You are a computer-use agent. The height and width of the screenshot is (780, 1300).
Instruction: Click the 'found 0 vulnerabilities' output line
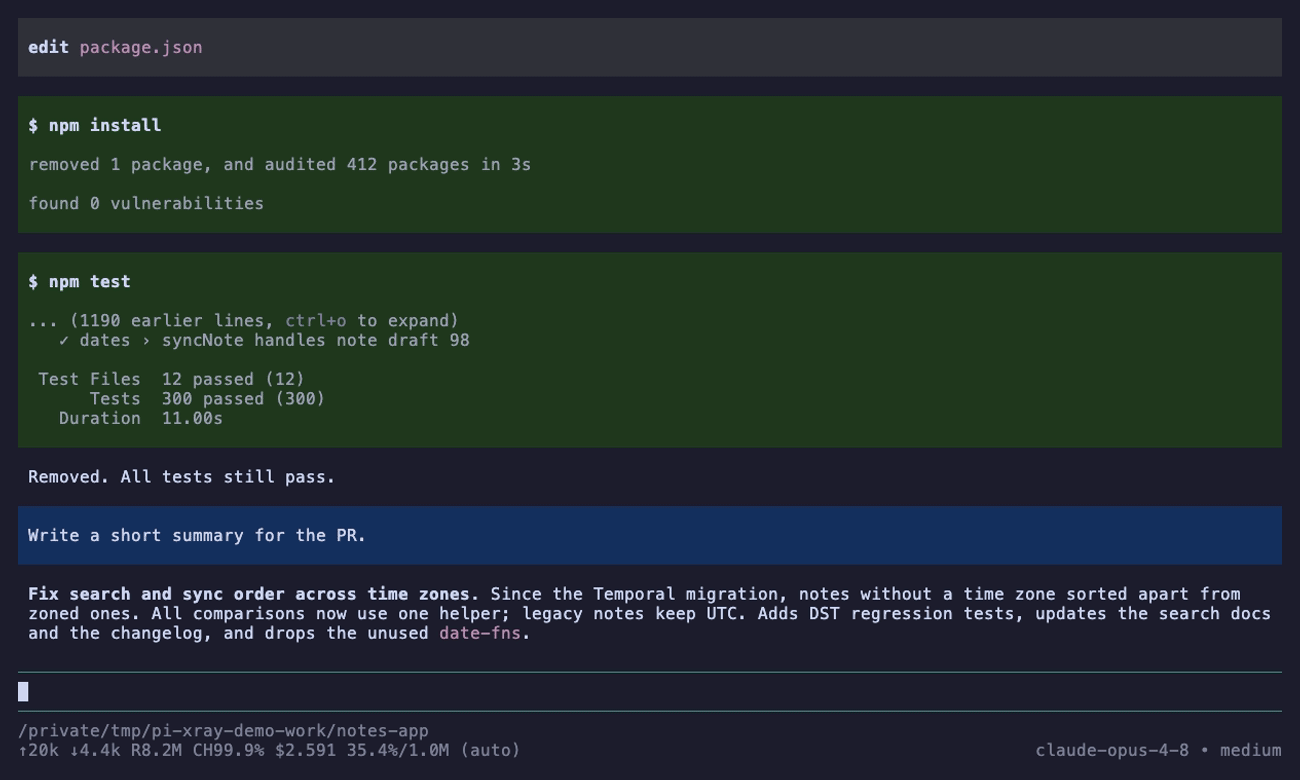pos(146,203)
